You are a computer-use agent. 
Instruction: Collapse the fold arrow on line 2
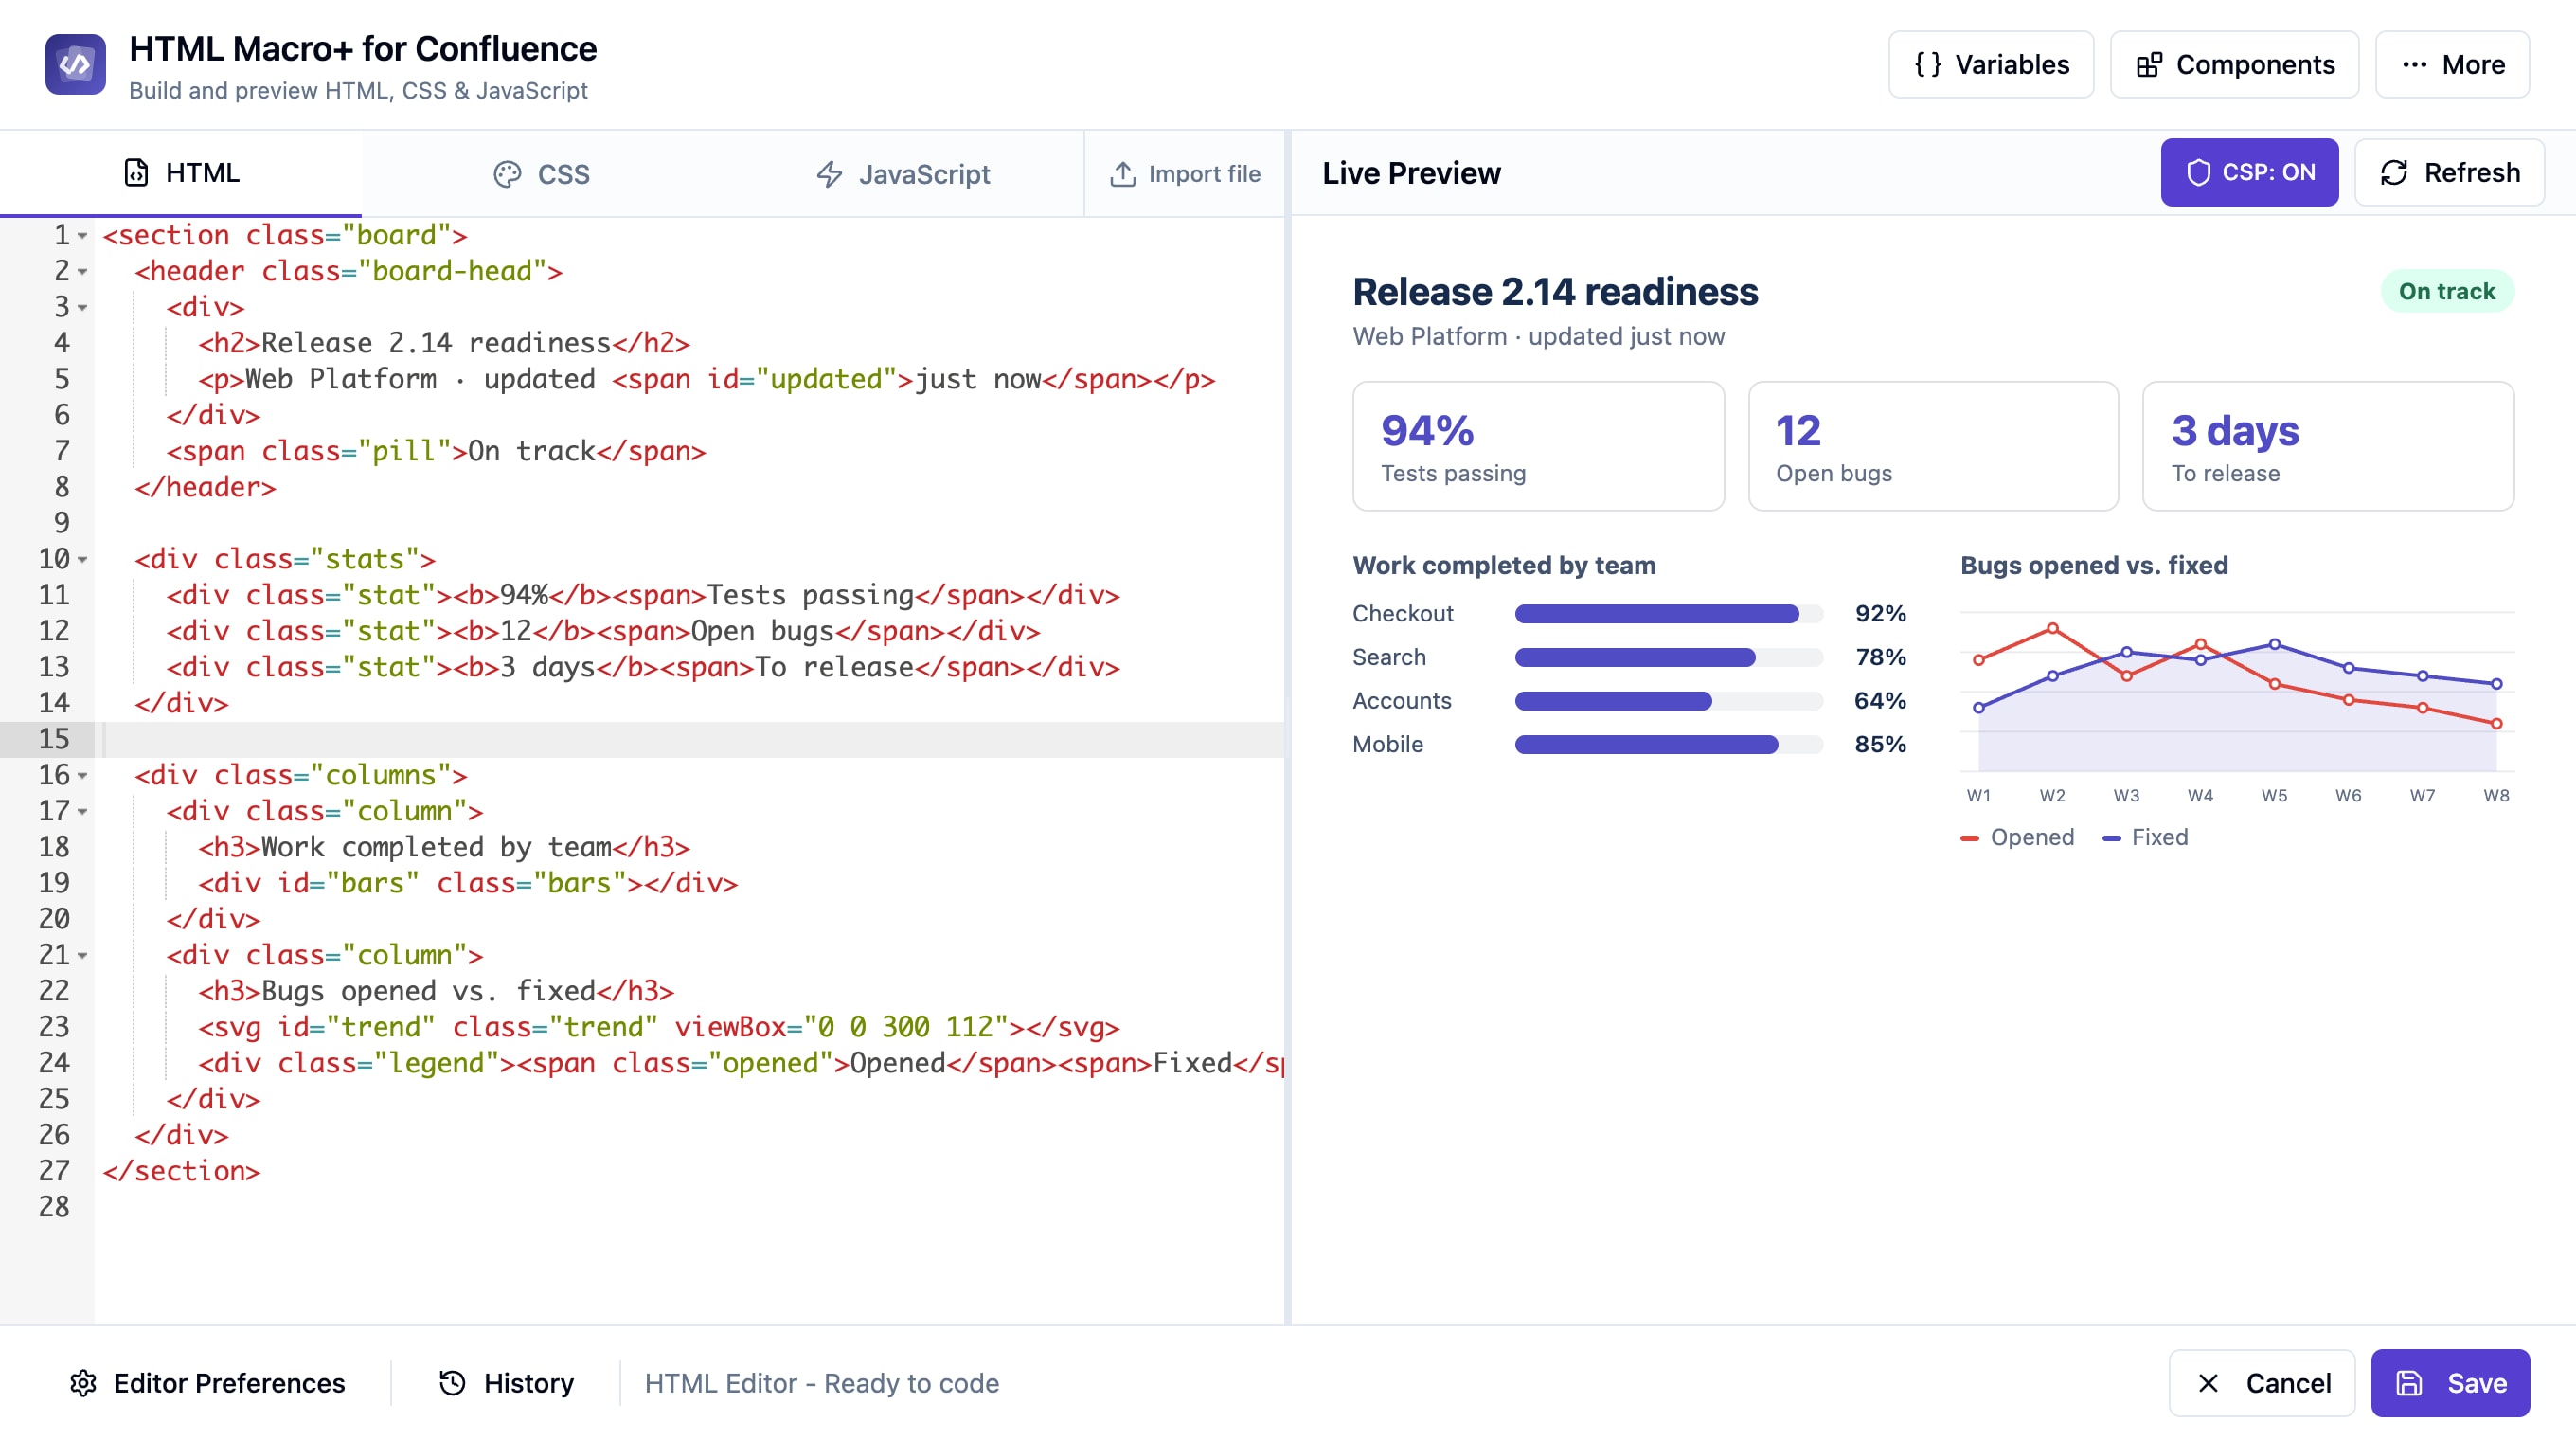(83, 272)
